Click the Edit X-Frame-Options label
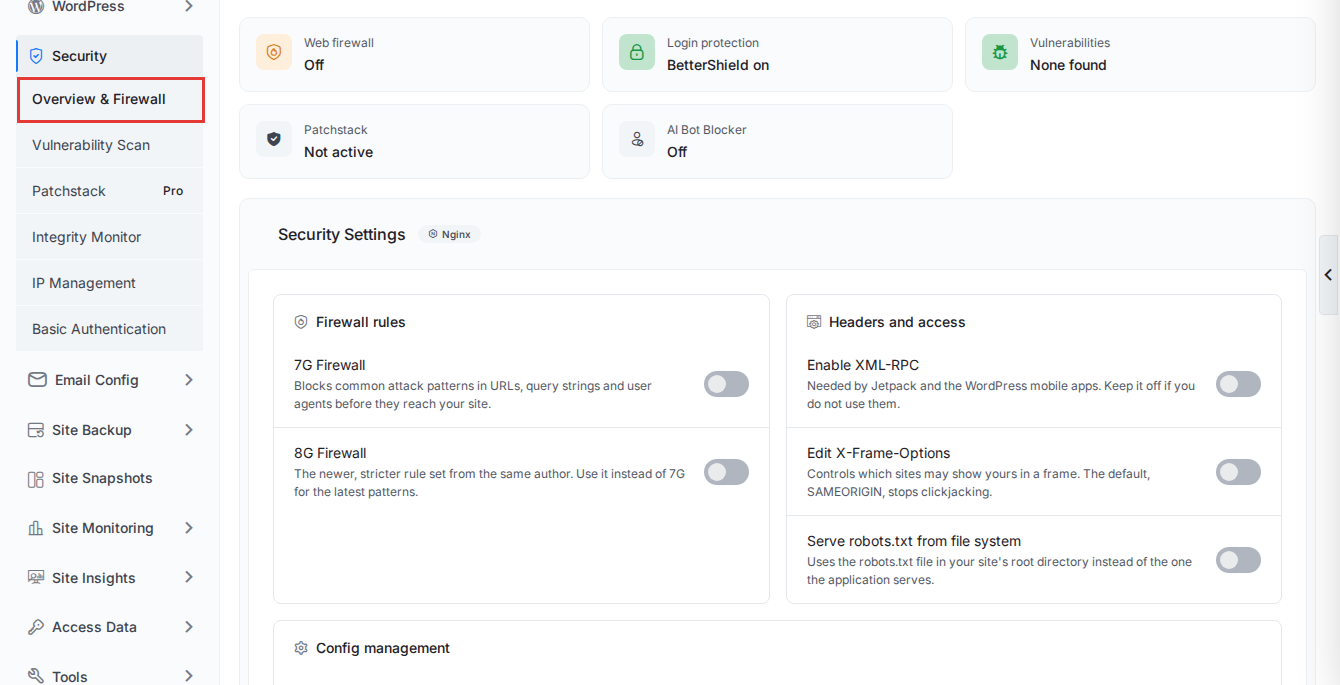Image resolution: width=1340 pixels, height=685 pixels. pos(879,453)
